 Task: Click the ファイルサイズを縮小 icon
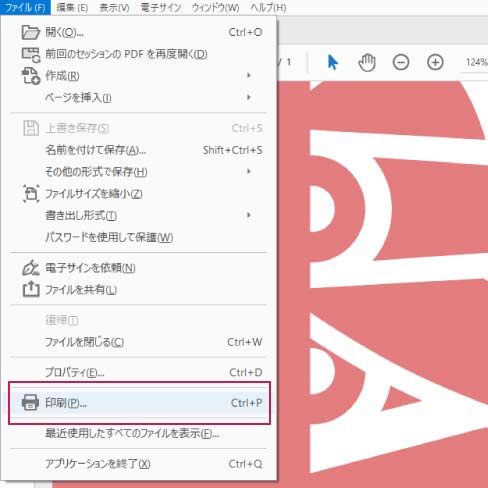[31, 194]
